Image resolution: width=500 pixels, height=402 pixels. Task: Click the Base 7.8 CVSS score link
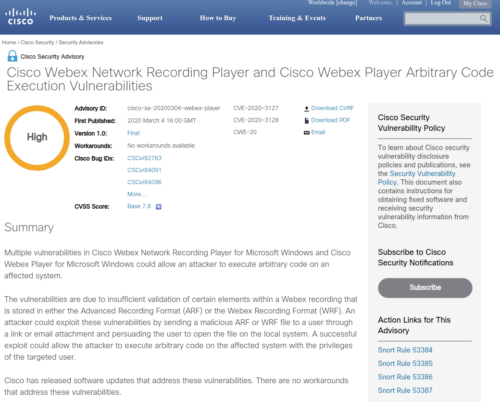coord(139,206)
